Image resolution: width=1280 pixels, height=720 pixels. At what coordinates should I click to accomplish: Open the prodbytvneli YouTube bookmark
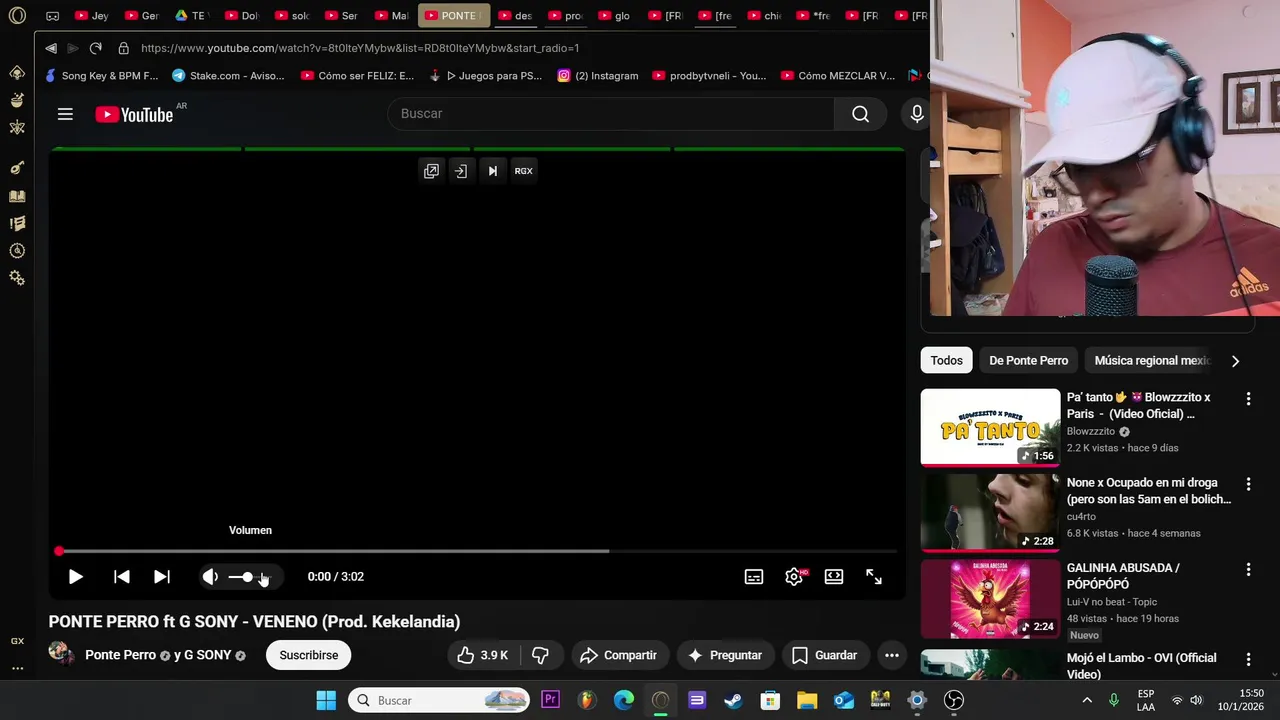coord(709,75)
